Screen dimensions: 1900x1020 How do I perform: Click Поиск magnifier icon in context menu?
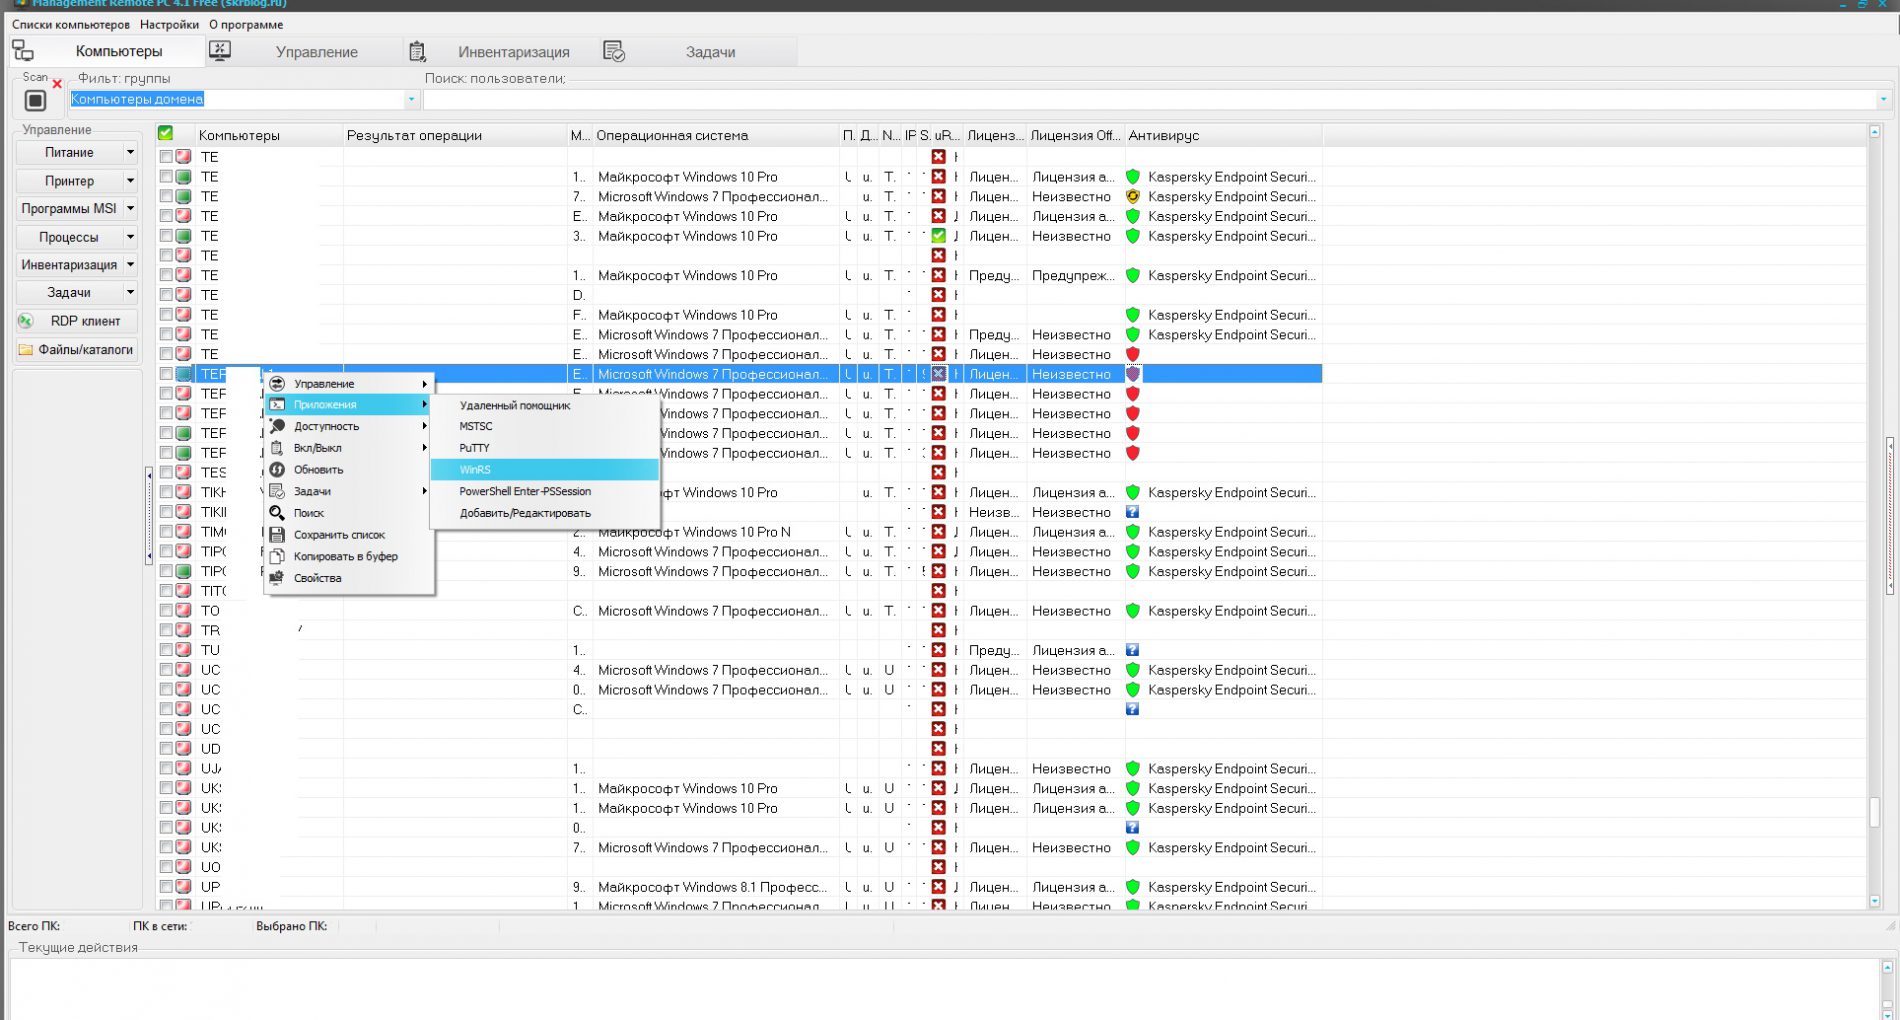pyautogui.click(x=277, y=513)
